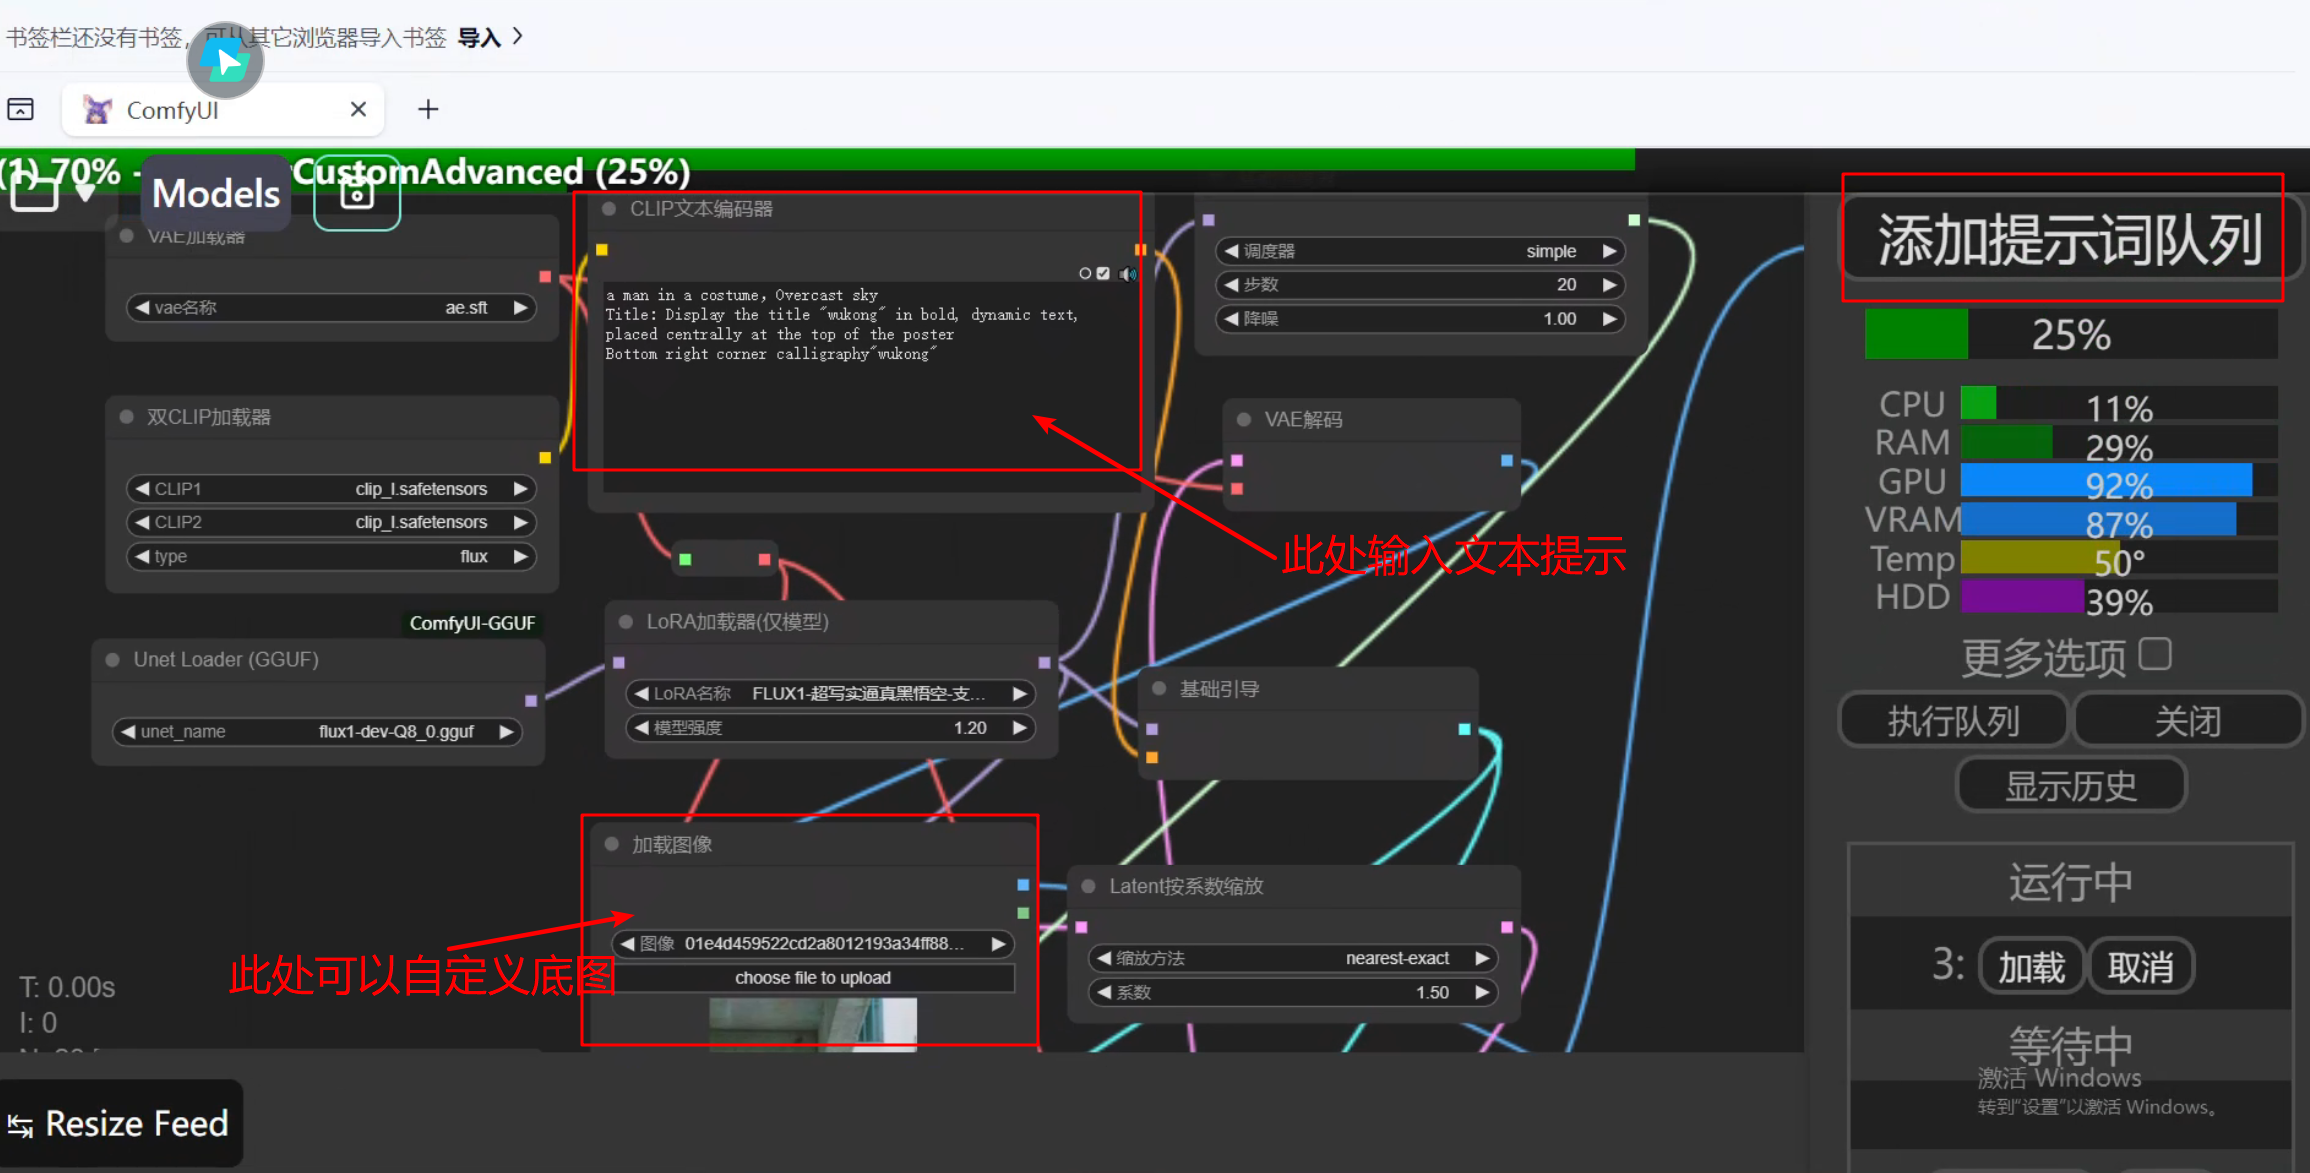The height and width of the screenshot is (1173, 2310).
Task: Click 取消 for running item 3
Action: point(2140,966)
